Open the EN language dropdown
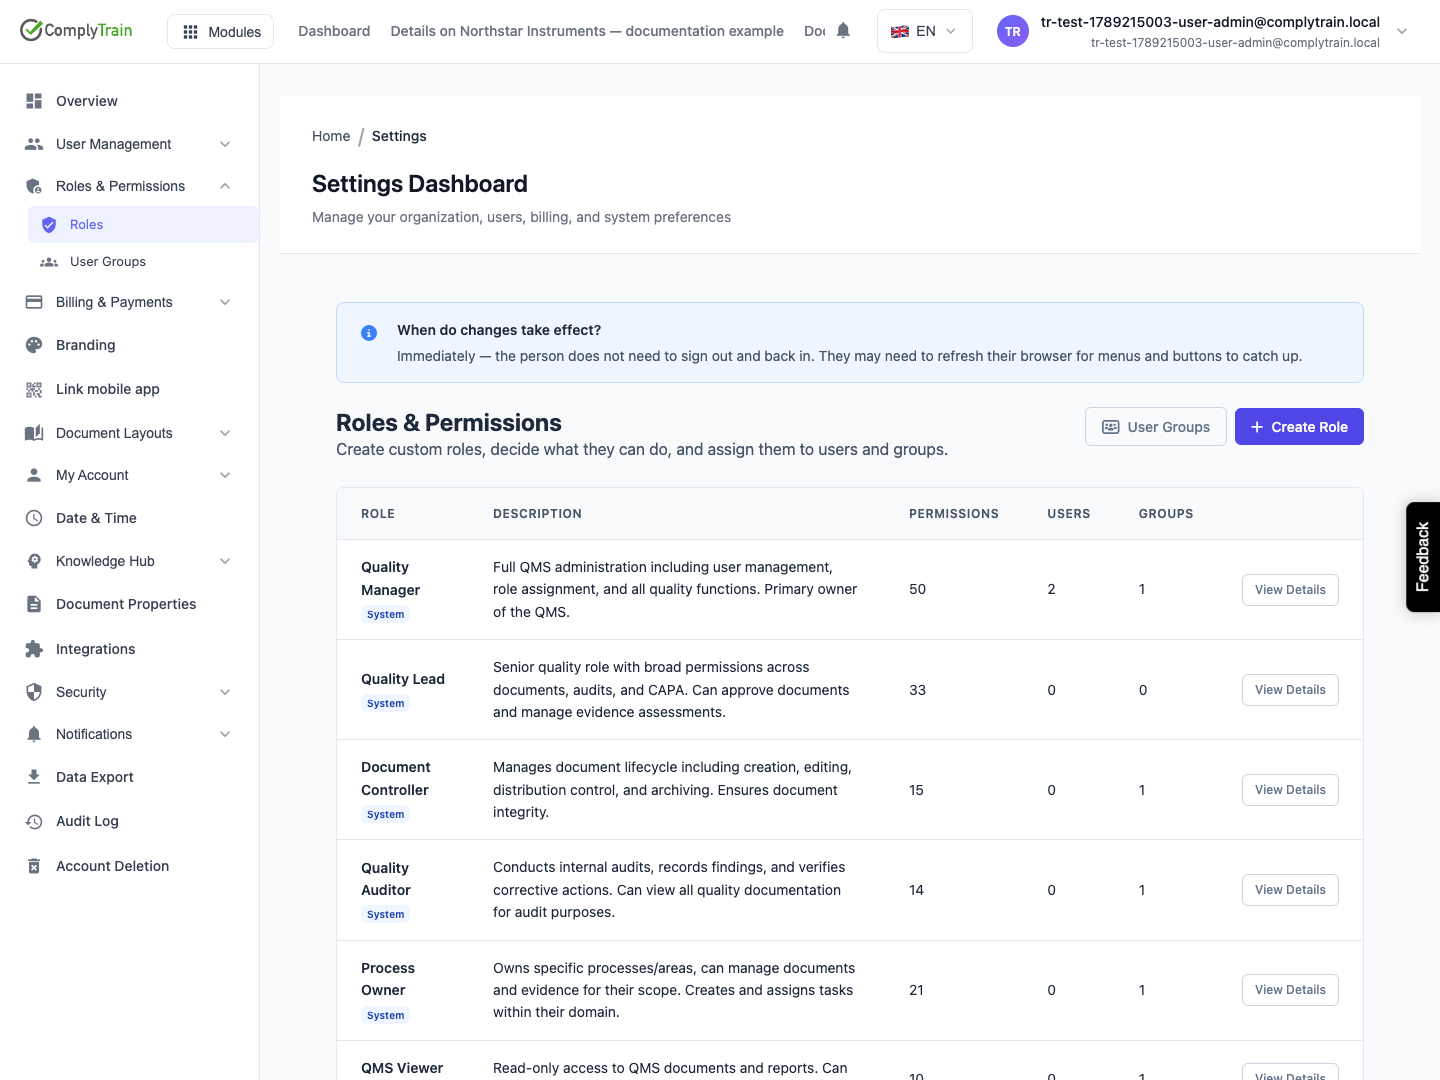The width and height of the screenshot is (1440, 1080). click(x=924, y=31)
